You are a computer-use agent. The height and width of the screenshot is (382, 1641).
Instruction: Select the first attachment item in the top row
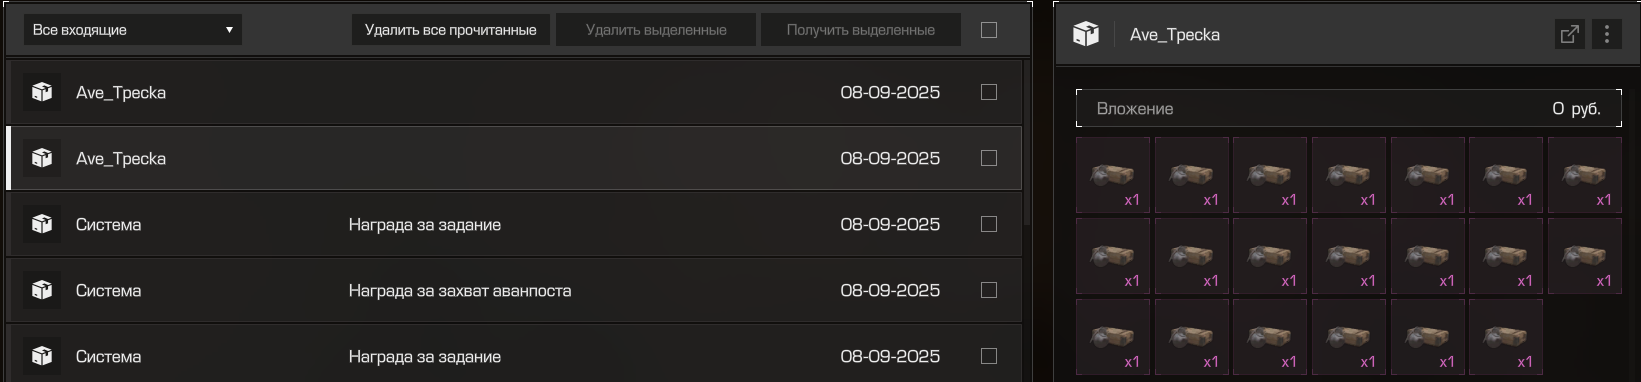pos(1113,175)
